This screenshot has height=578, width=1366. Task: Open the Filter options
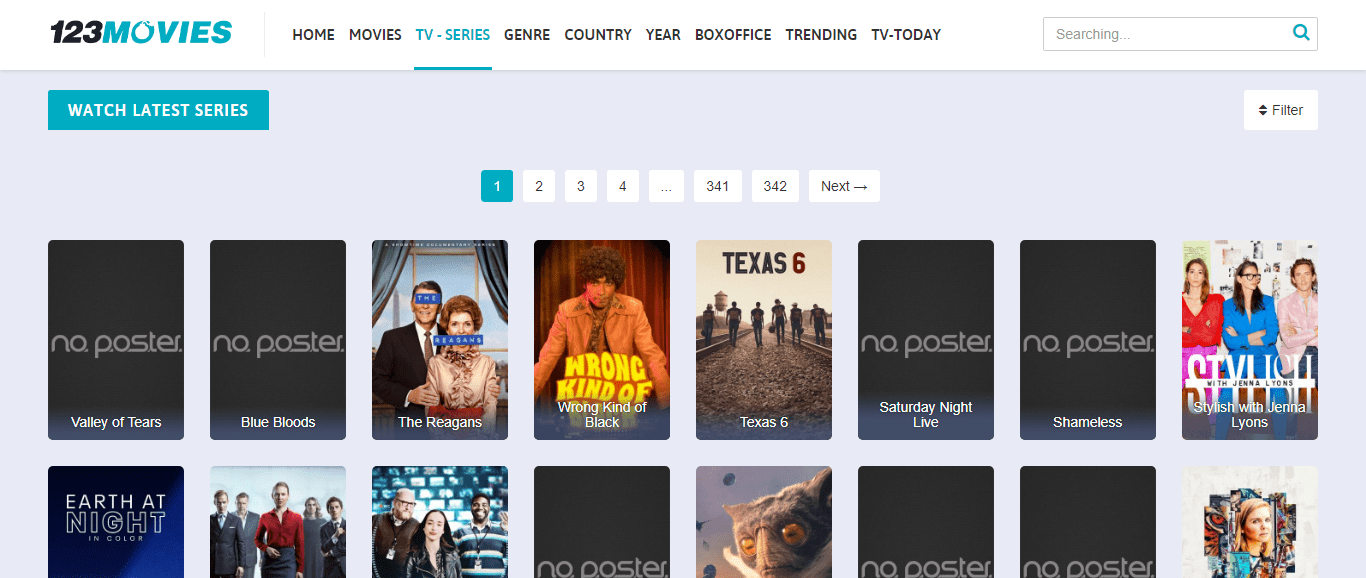click(x=1281, y=110)
